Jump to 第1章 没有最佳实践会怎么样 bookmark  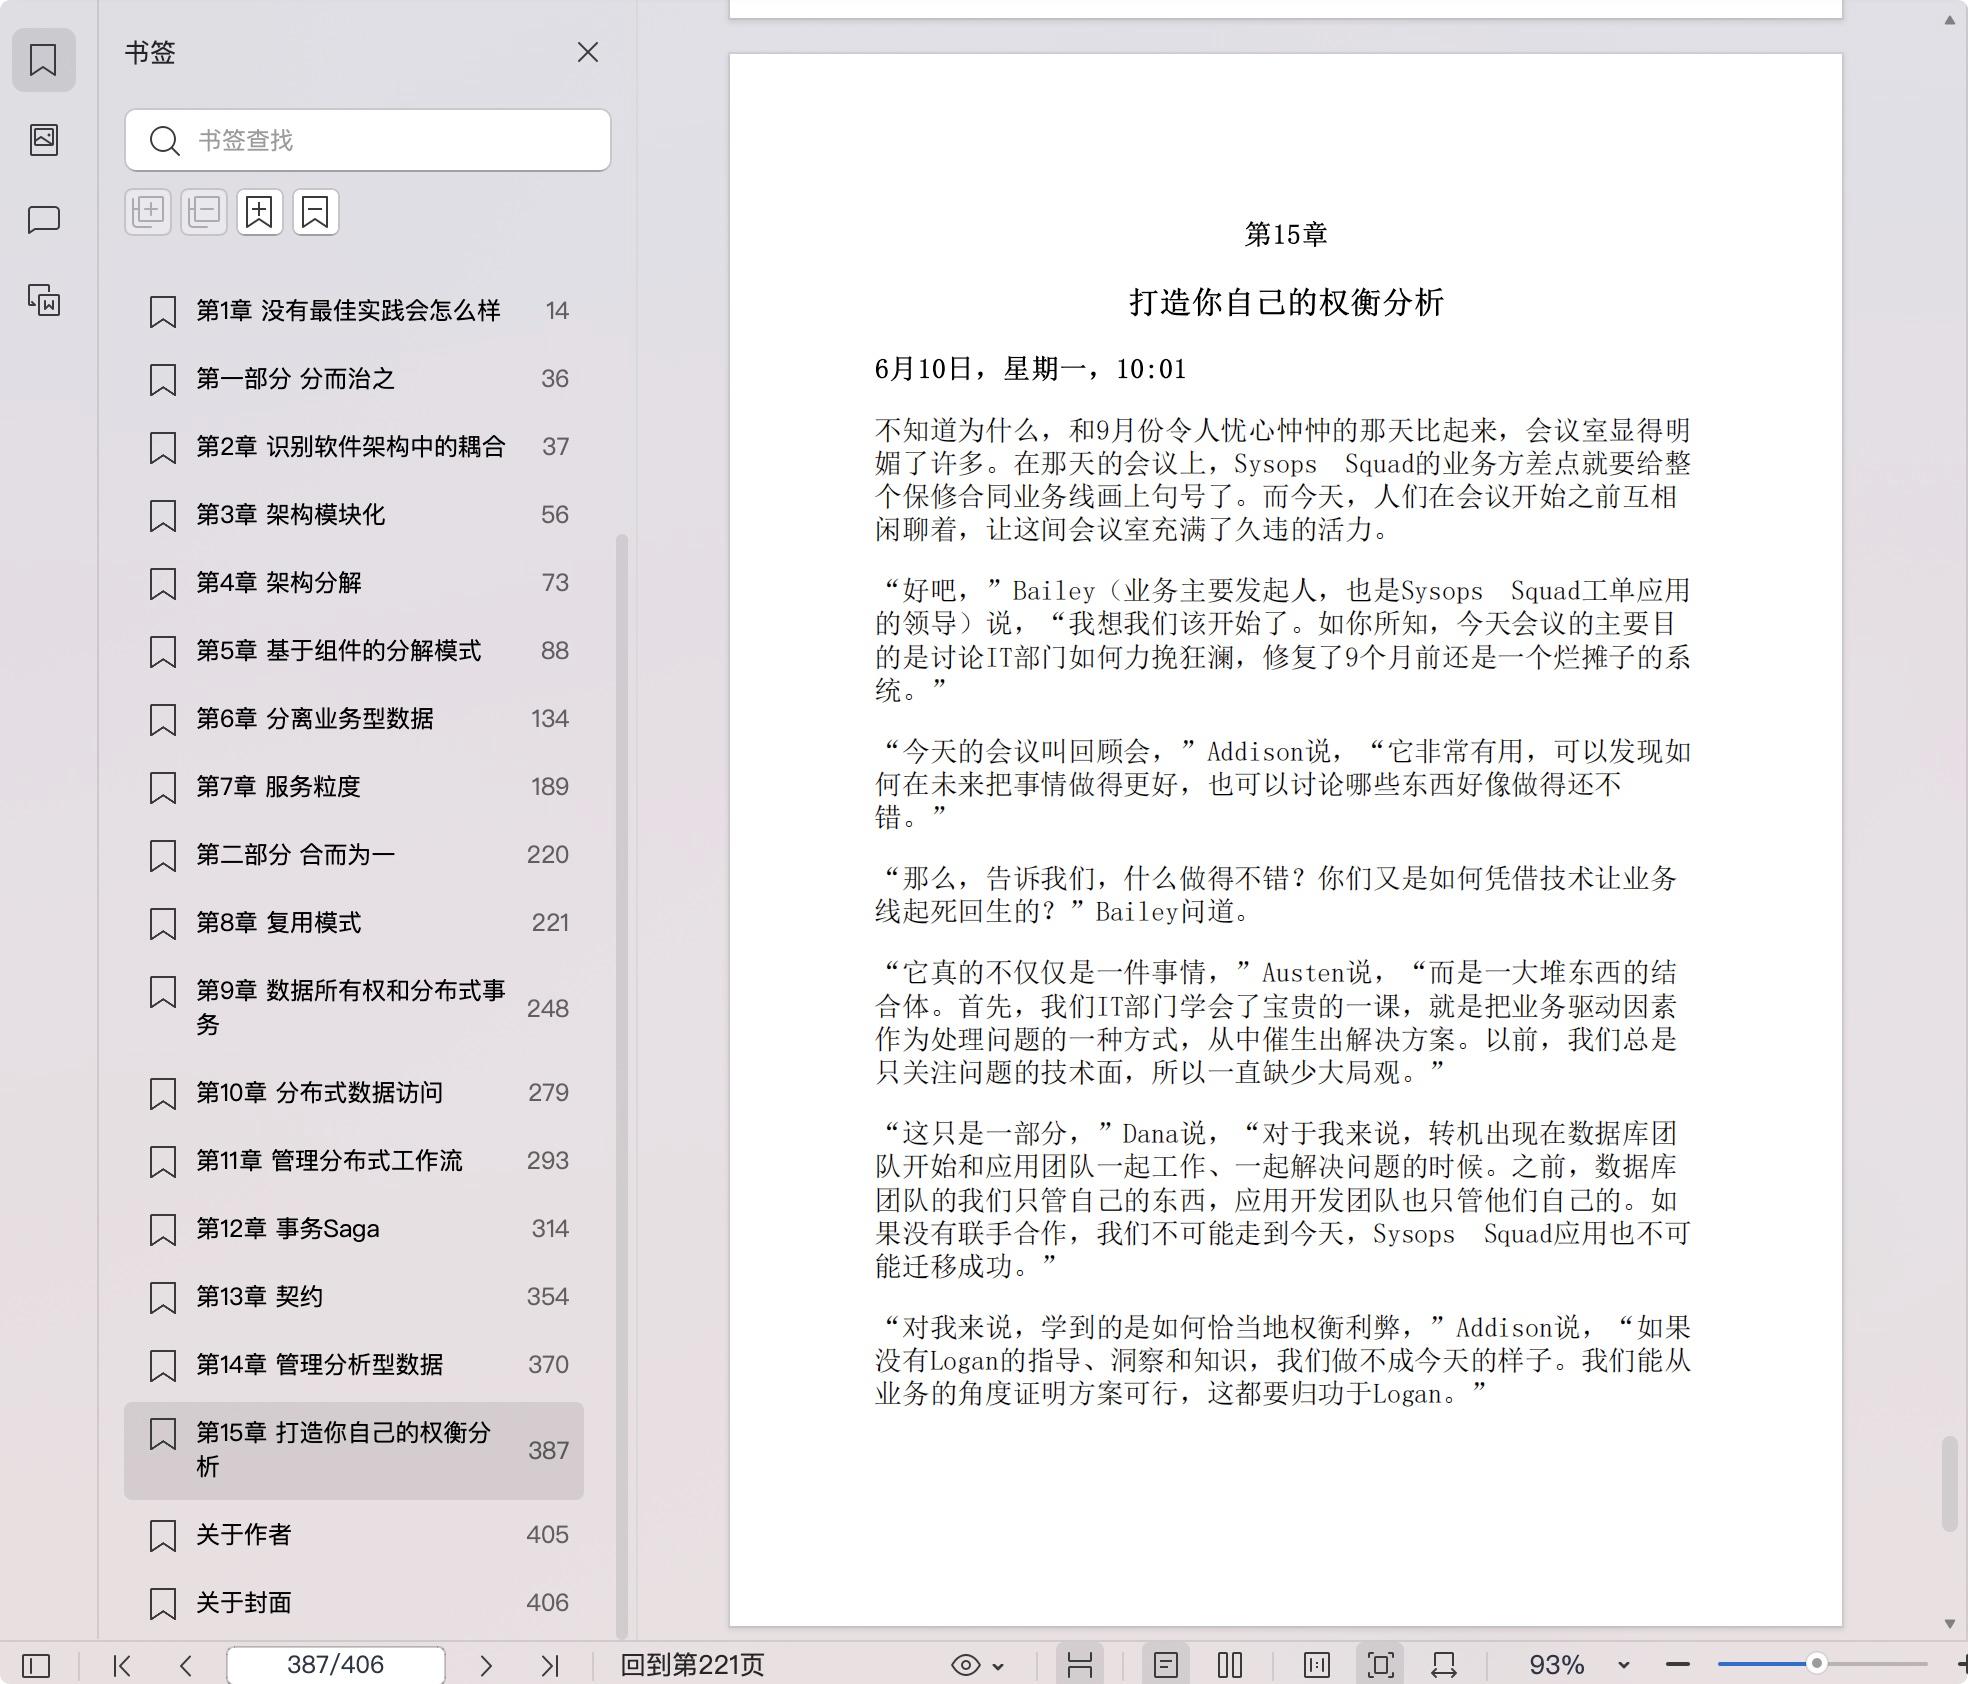click(x=354, y=311)
